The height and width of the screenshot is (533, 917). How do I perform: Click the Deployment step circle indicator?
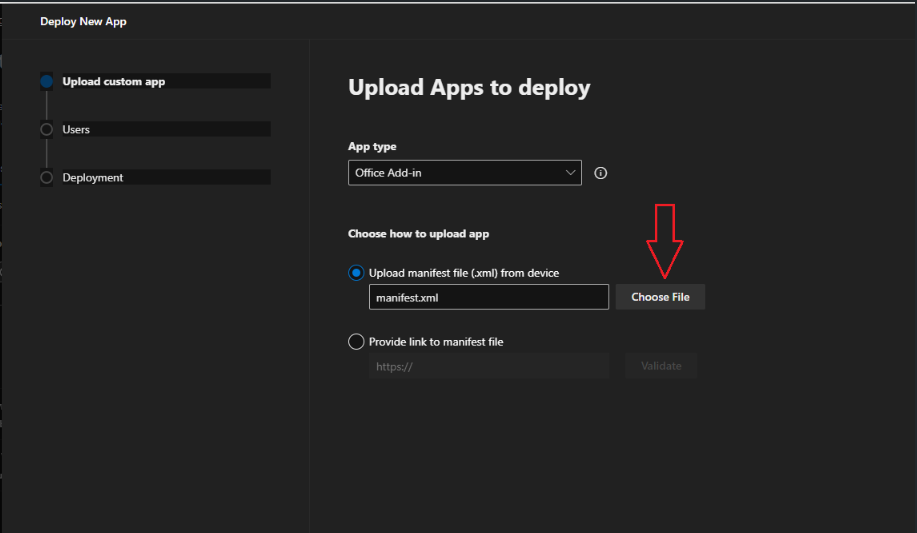[46, 178]
